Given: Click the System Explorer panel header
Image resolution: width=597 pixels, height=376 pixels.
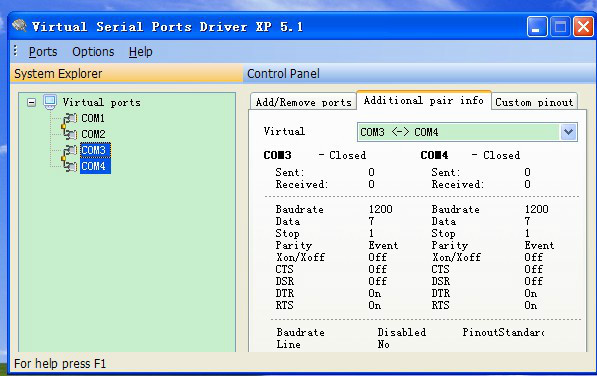Looking at the screenshot, I should click(x=126, y=73).
